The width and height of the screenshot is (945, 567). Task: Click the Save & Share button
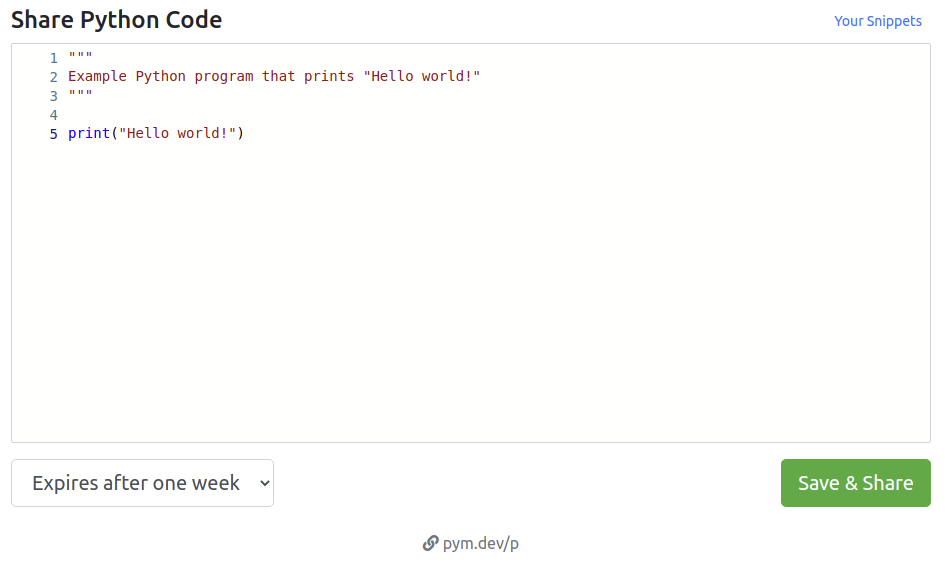pos(855,483)
